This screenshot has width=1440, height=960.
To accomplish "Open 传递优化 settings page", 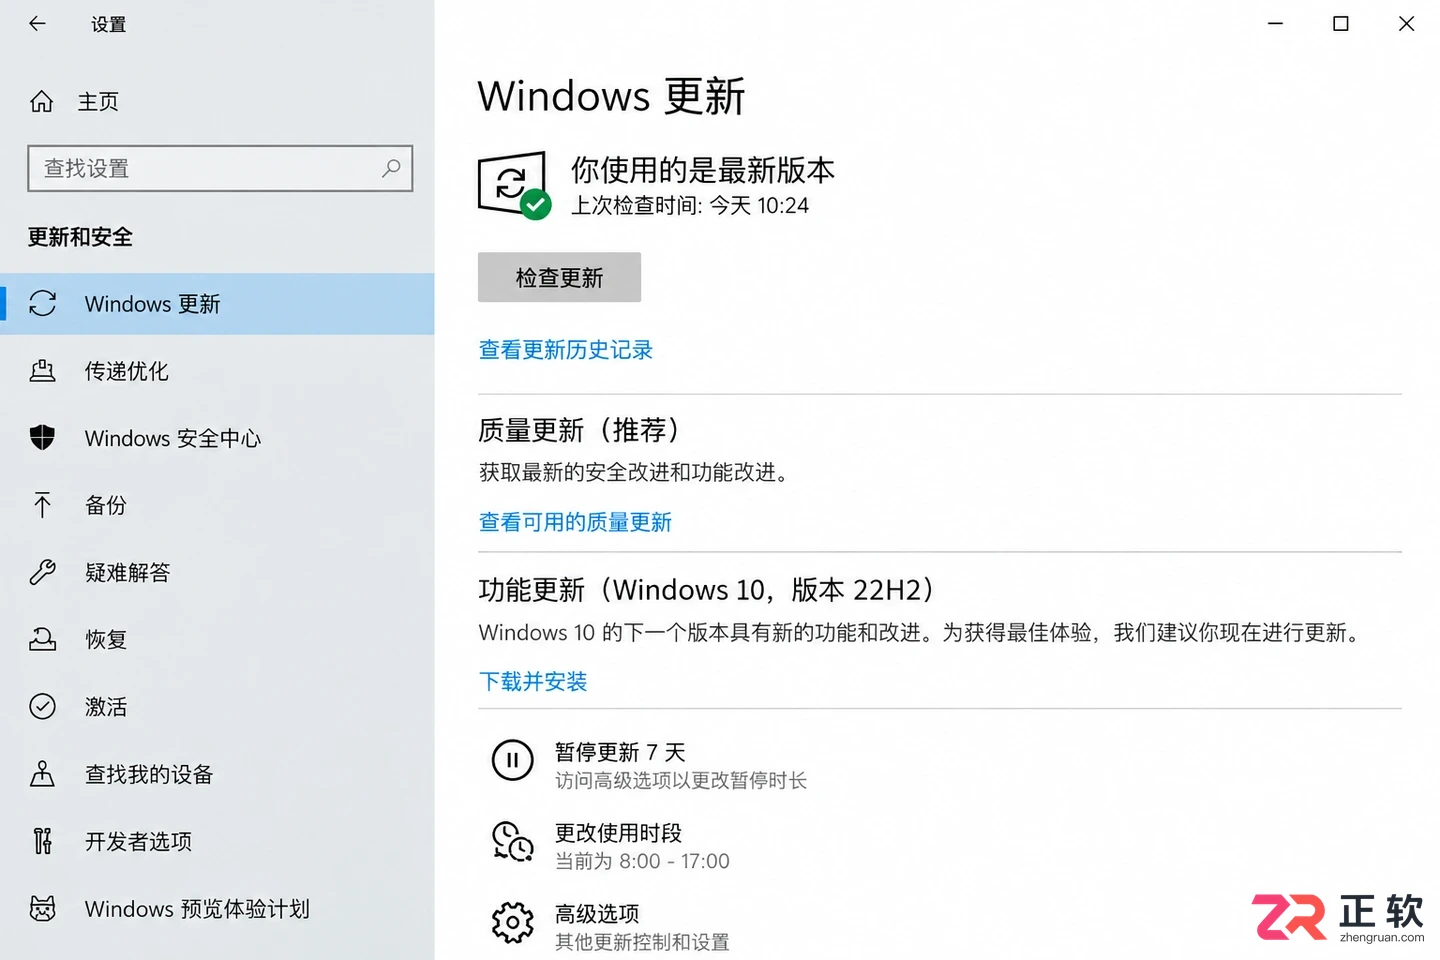I will coord(217,371).
